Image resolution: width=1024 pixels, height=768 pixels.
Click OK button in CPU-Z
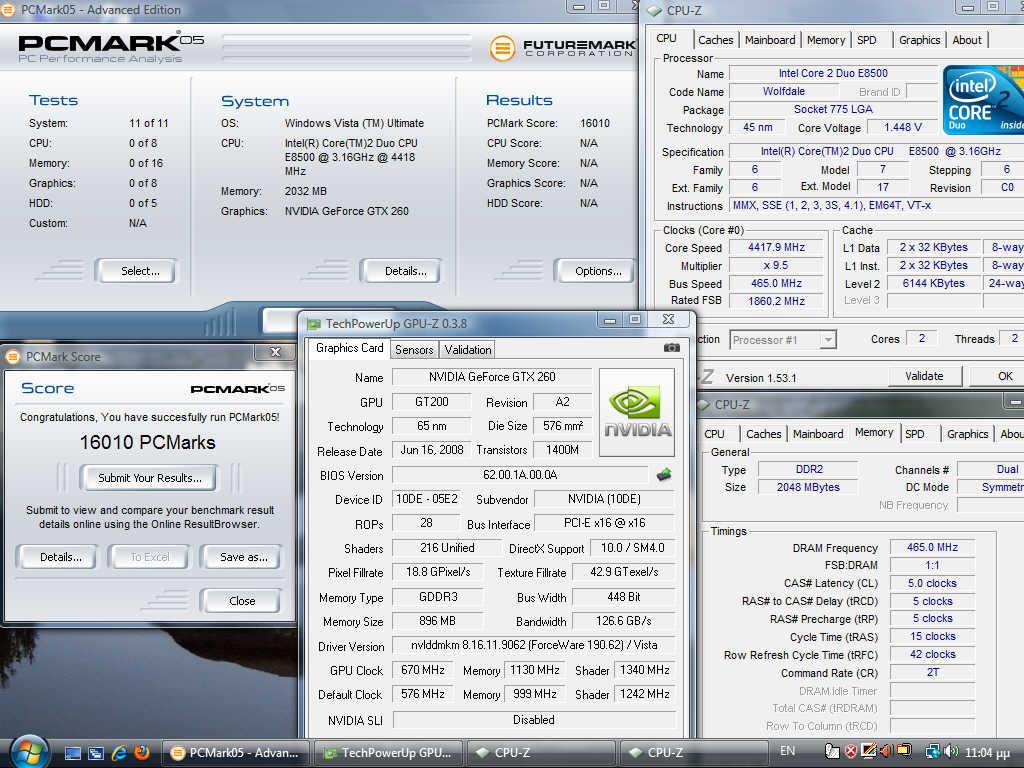[1000, 376]
